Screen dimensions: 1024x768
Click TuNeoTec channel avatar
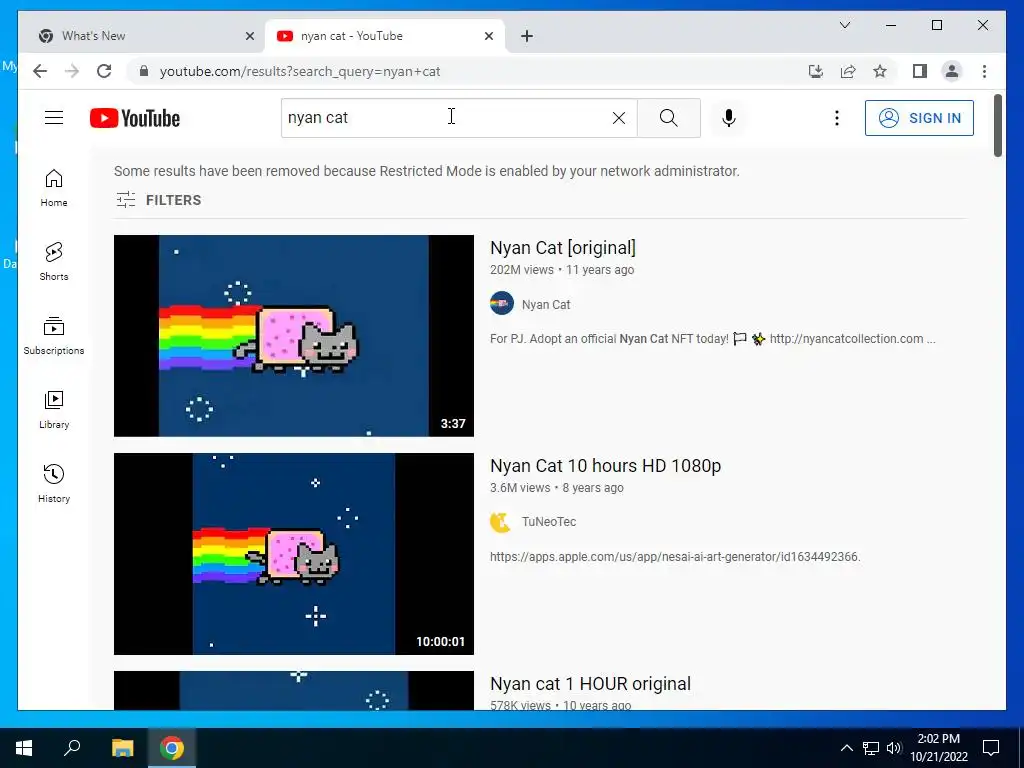500,522
